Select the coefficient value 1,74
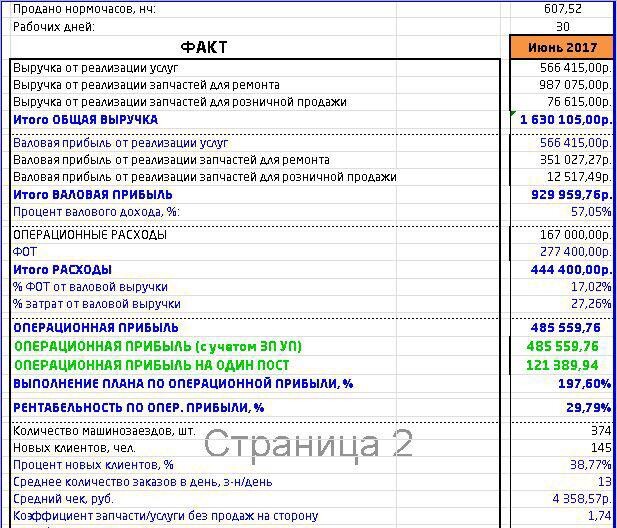617x528 pixels. (600, 516)
